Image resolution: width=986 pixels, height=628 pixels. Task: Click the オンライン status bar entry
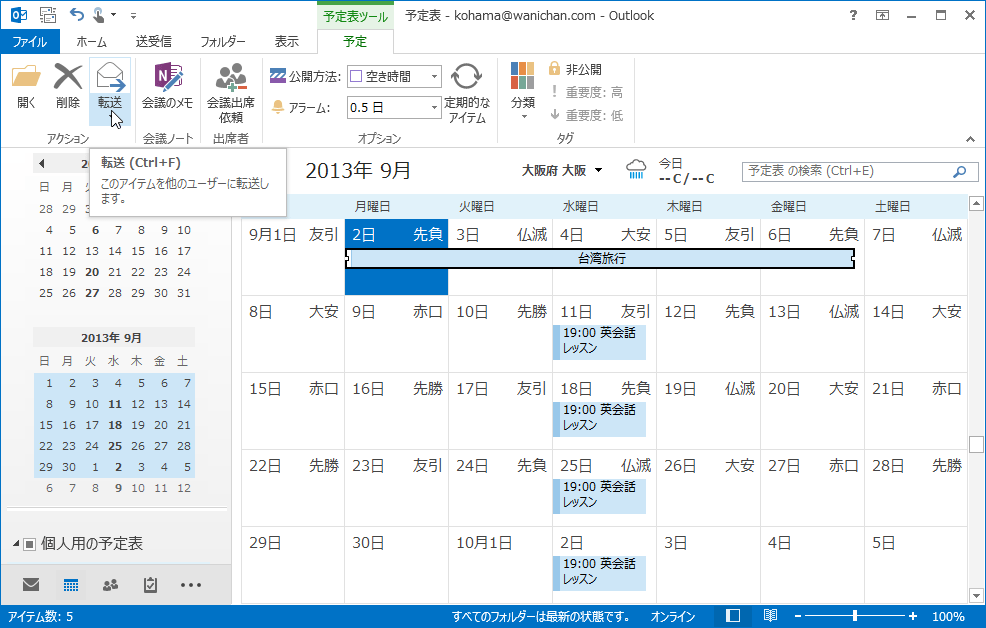[673, 617]
